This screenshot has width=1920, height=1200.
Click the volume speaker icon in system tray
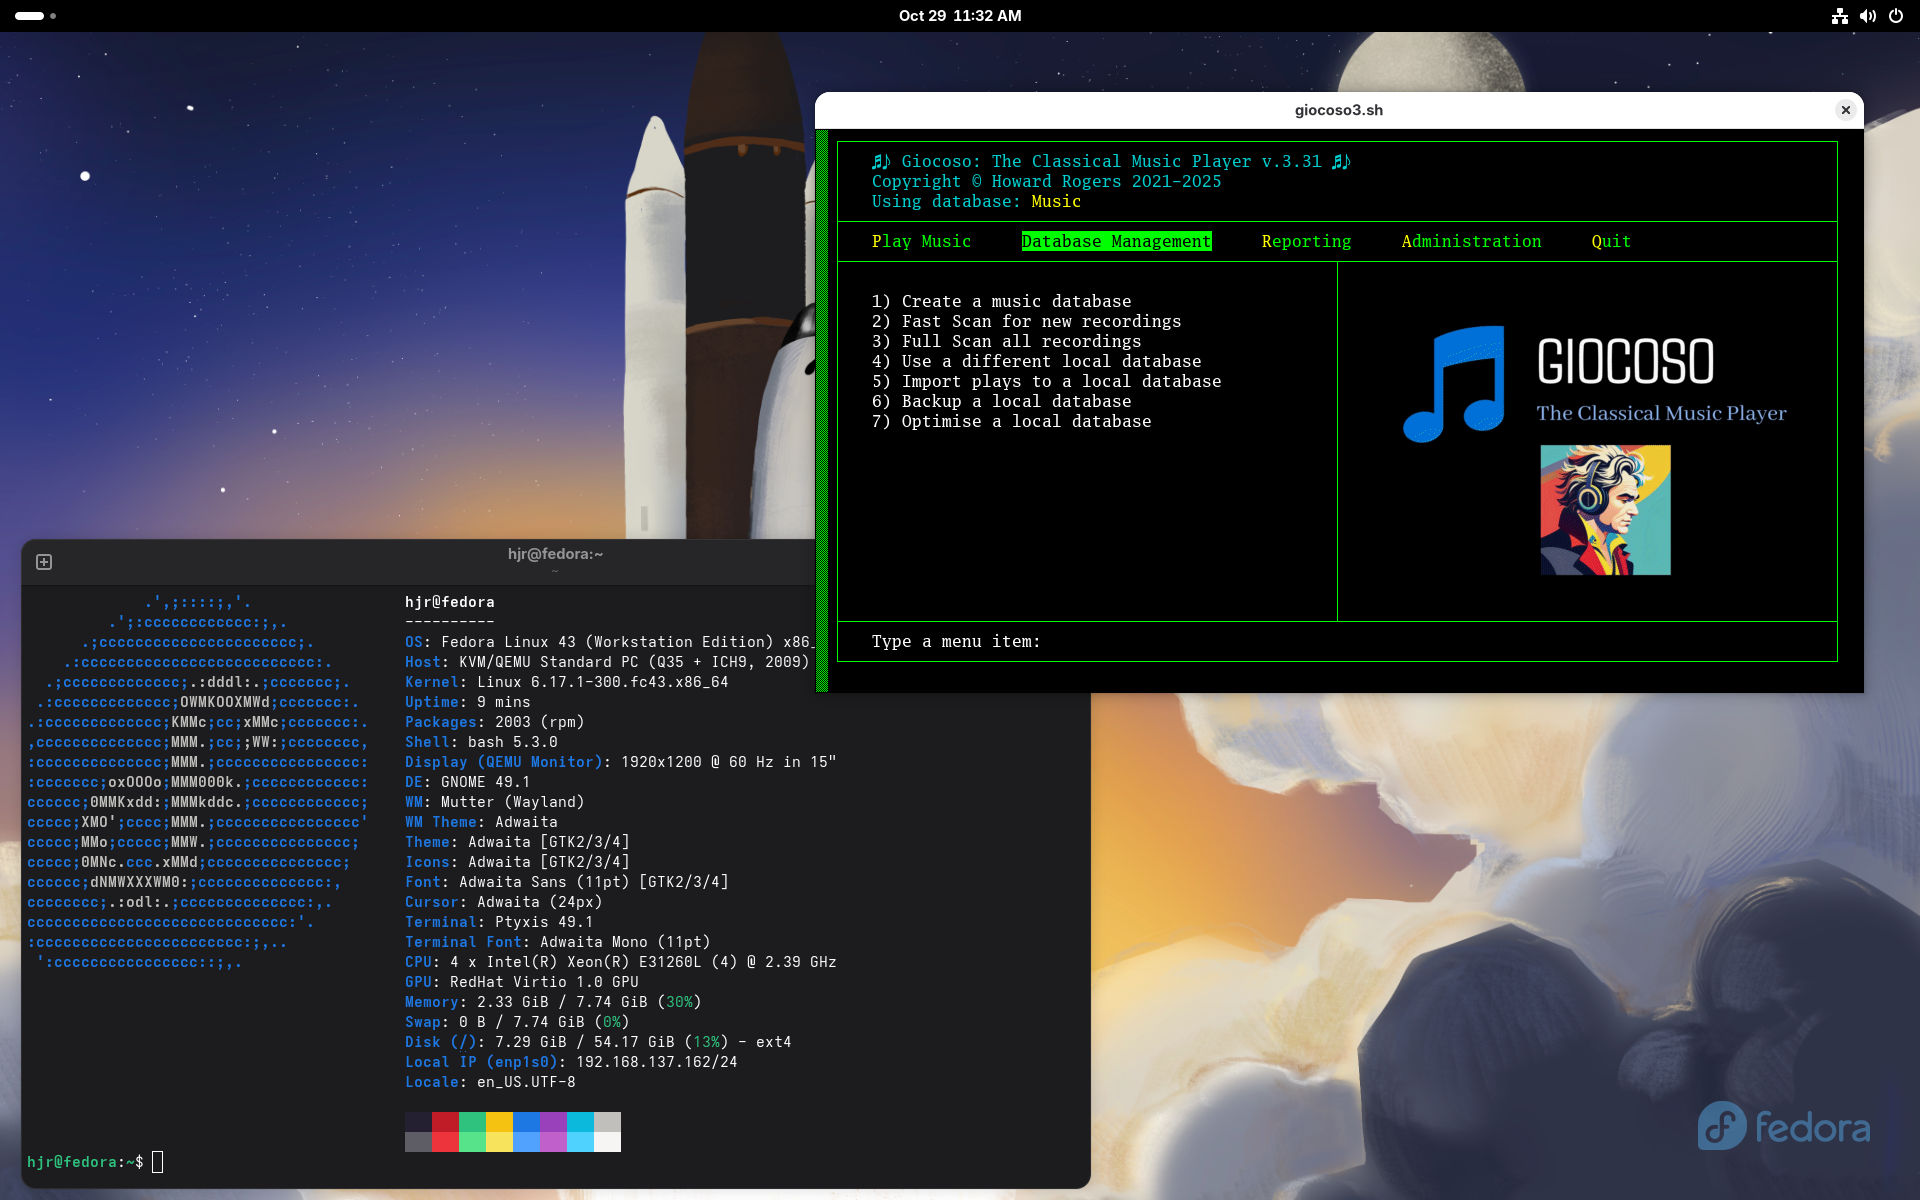coord(1867,16)
